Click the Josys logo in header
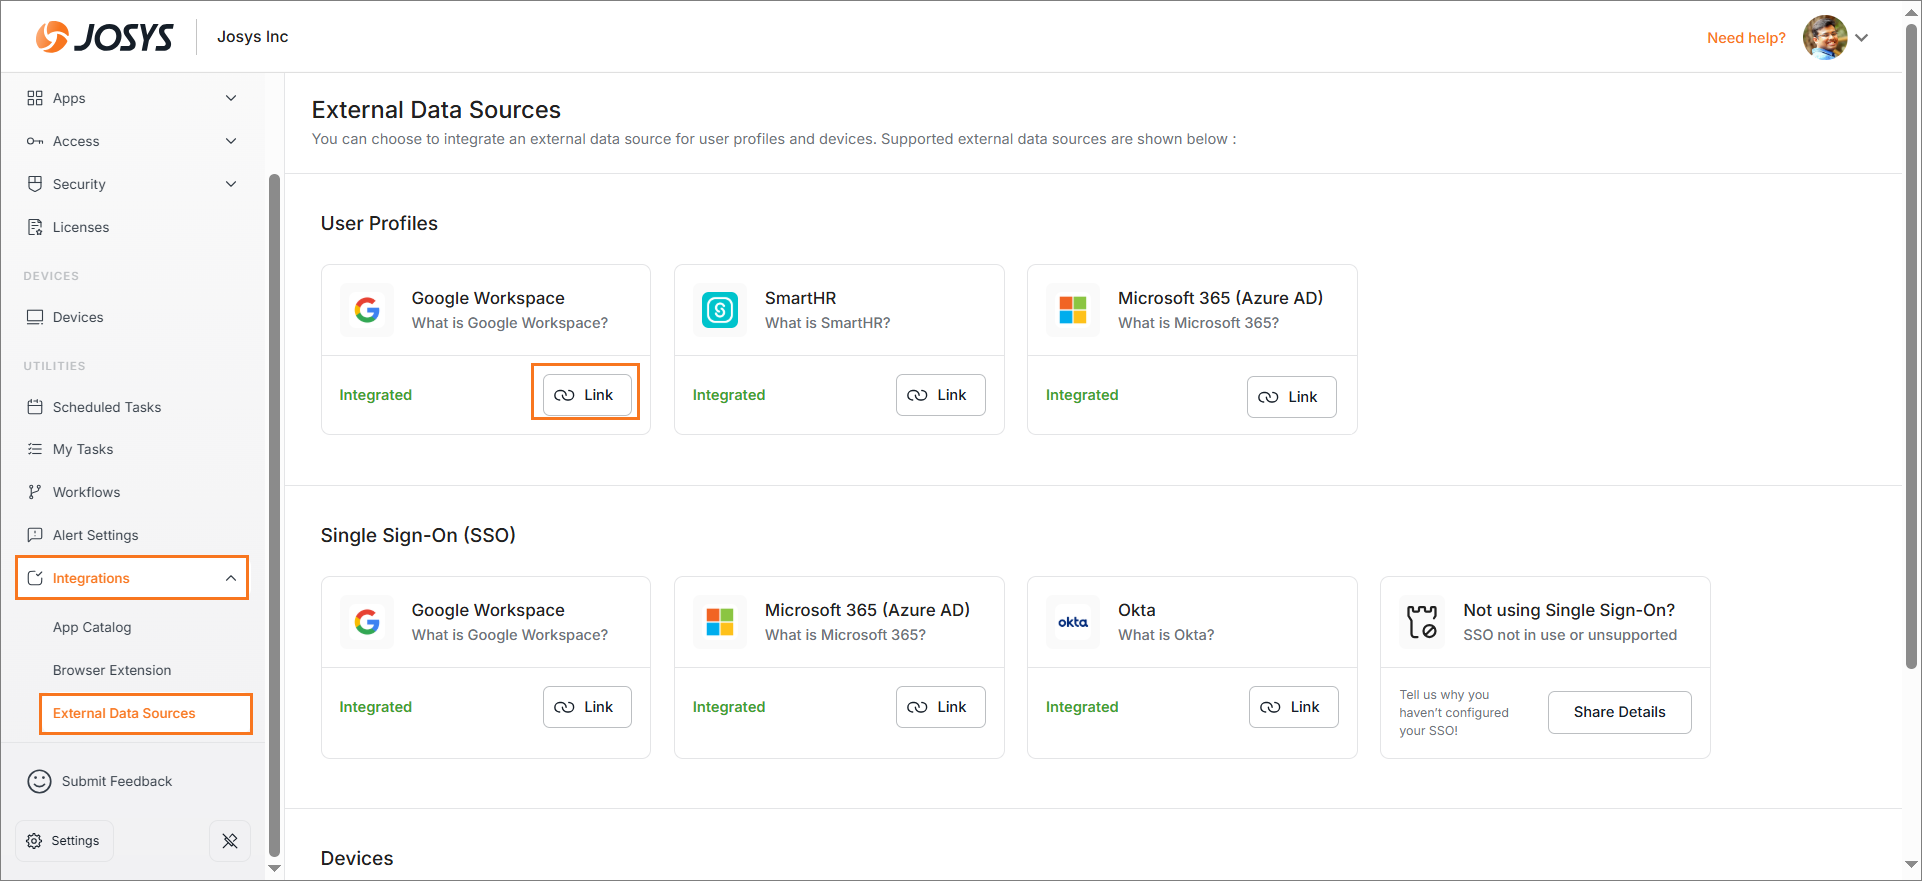 pyautogui.click(x=104, y=37)
